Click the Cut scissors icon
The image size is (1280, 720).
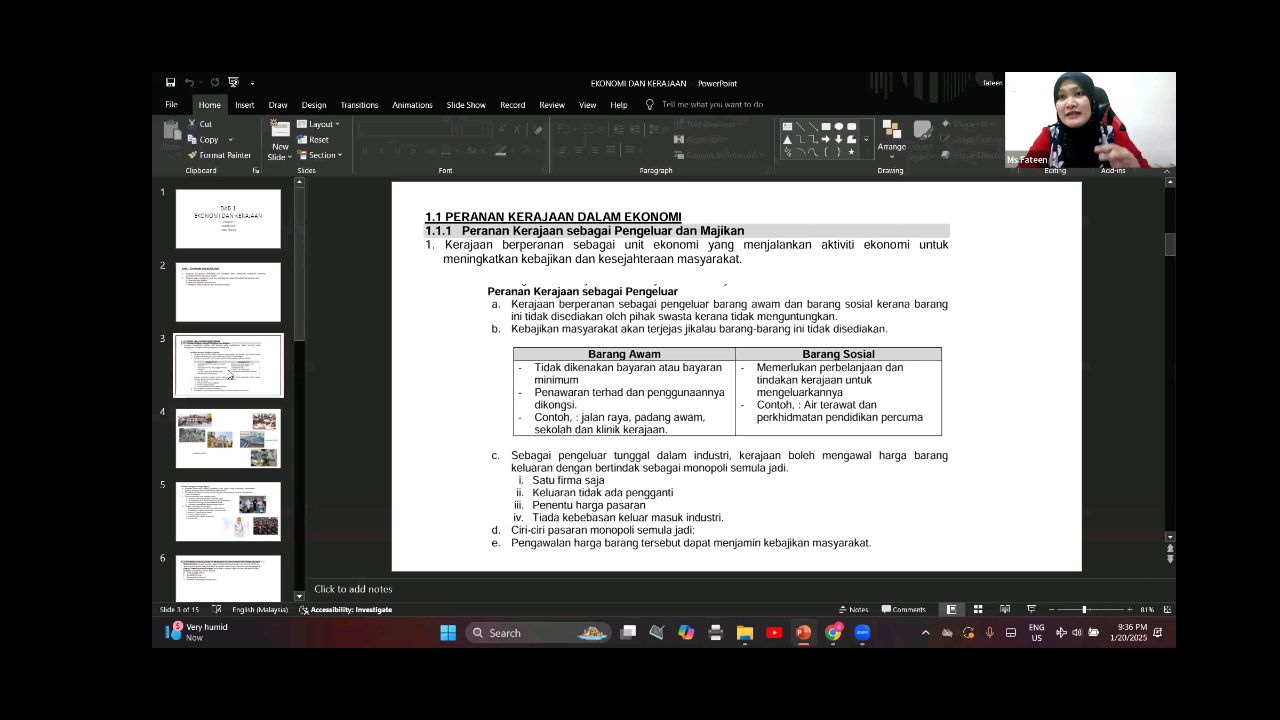(192, 124)
